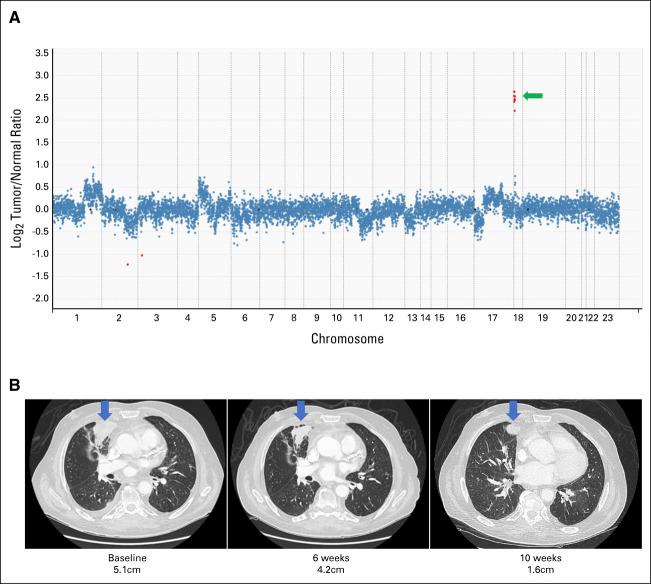Select chromosome 18 label on the x-axis
The image size is (651, 584).
click(517, 317)
